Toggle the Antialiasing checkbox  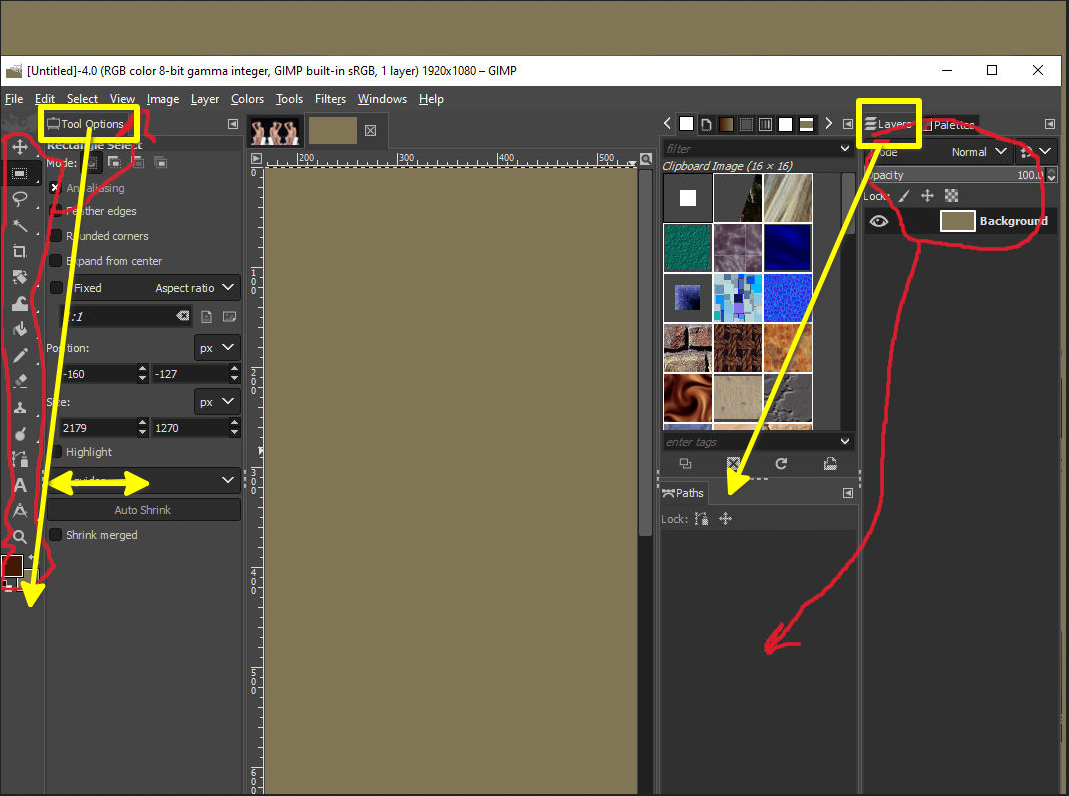pos(56,187)
